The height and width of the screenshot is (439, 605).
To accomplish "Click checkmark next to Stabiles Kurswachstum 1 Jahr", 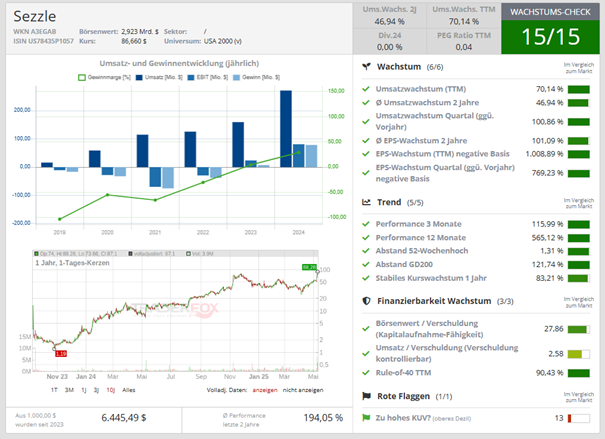I will coord(366,278).
